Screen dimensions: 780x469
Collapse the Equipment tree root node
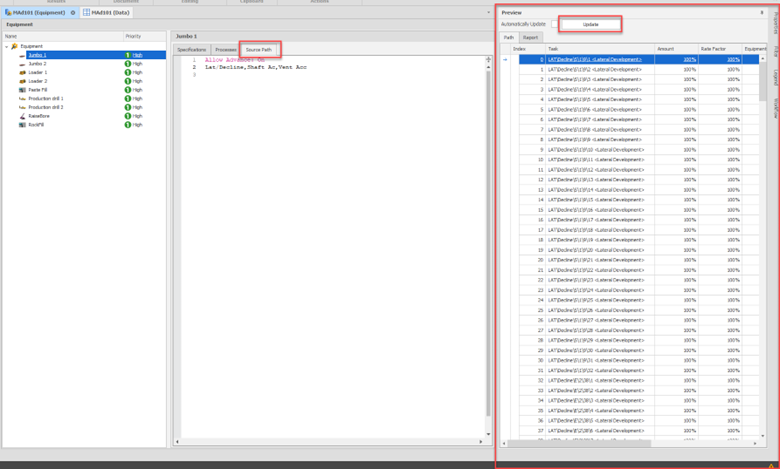6,46
